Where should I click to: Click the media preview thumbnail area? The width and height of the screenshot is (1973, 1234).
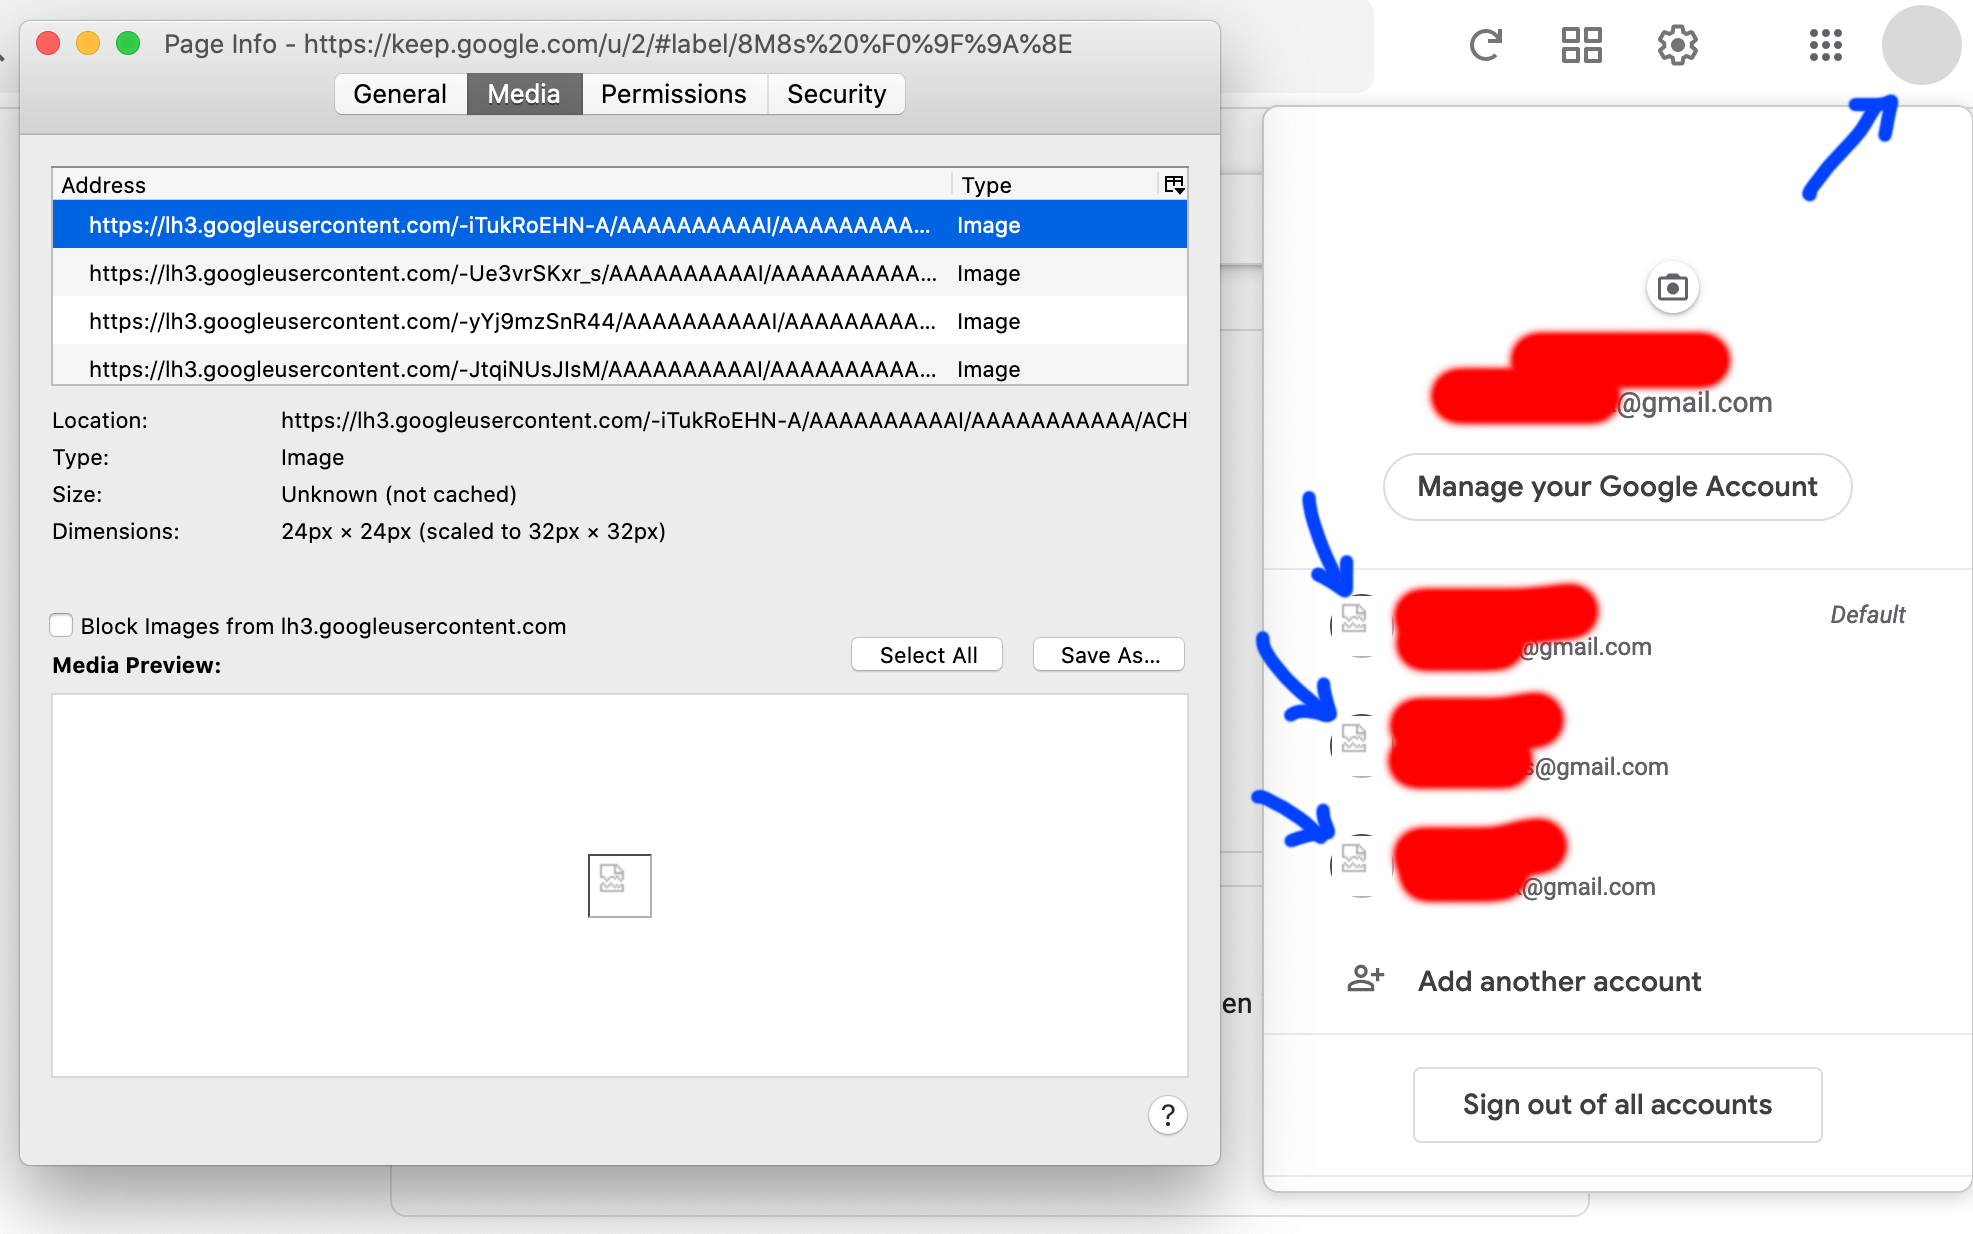618,884
